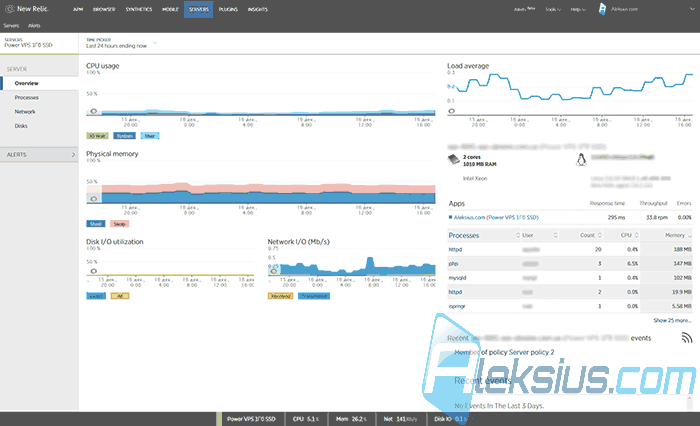
Task: Click CPU 5.1% status bar entry
Action: (306, 419)
